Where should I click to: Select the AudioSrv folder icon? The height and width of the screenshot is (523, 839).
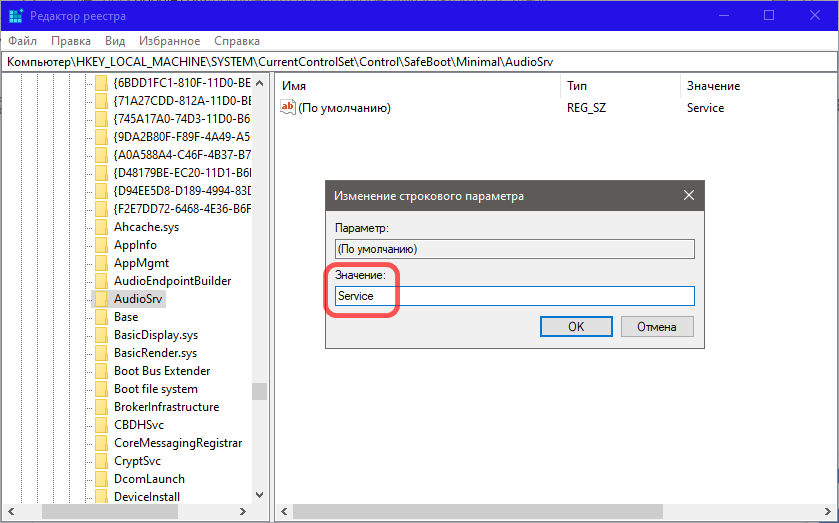point(101,299)
